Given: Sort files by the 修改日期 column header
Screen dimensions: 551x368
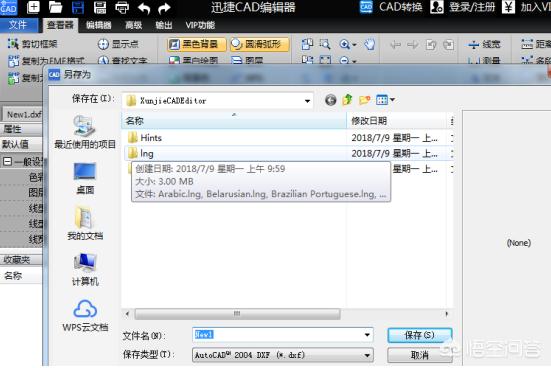Looking at the screenshot, I should point(396,121).
